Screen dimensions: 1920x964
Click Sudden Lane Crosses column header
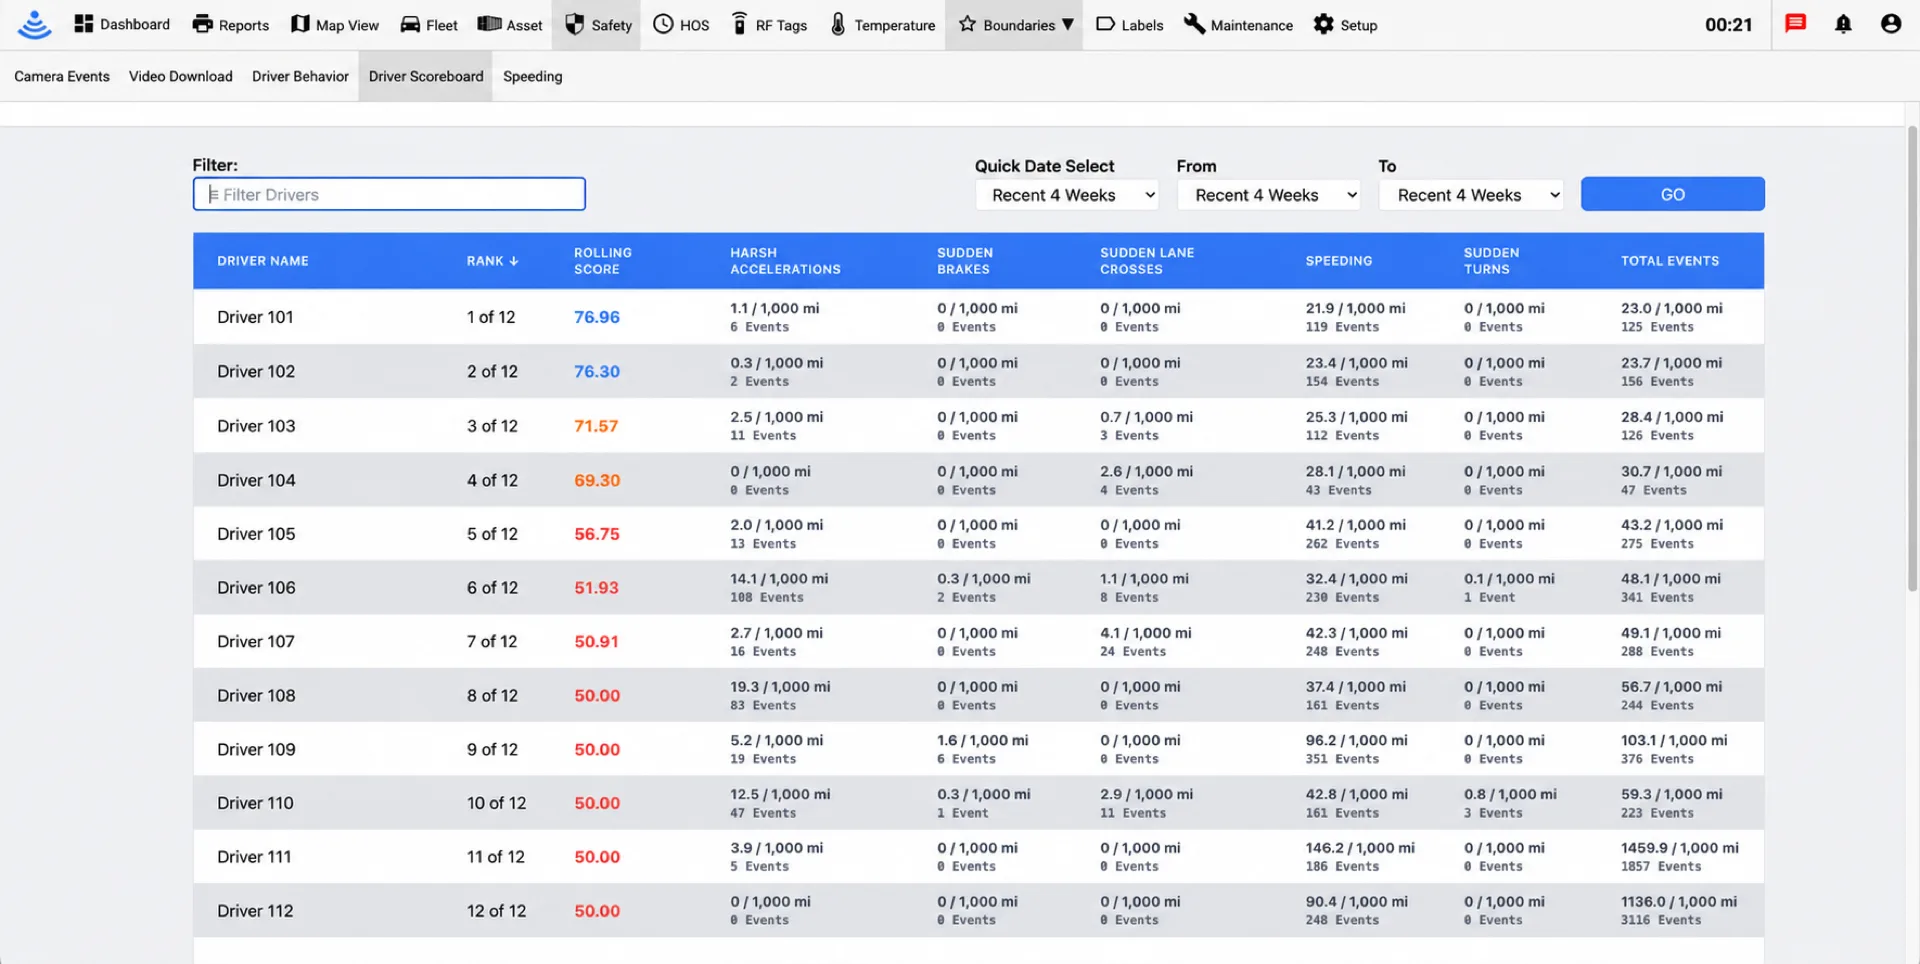(1147, 261)
